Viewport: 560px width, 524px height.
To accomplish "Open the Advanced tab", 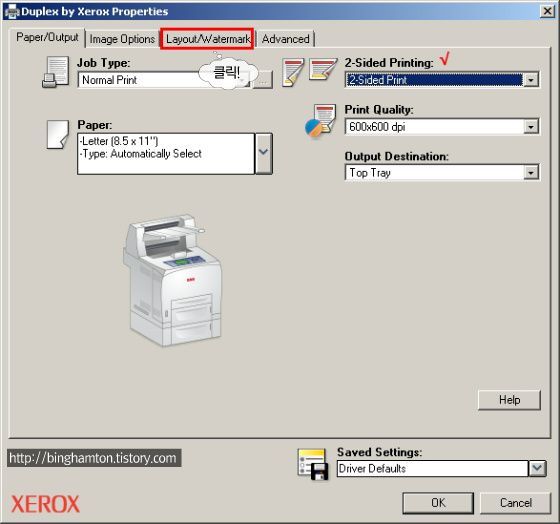I will click(x=286, y=39).
